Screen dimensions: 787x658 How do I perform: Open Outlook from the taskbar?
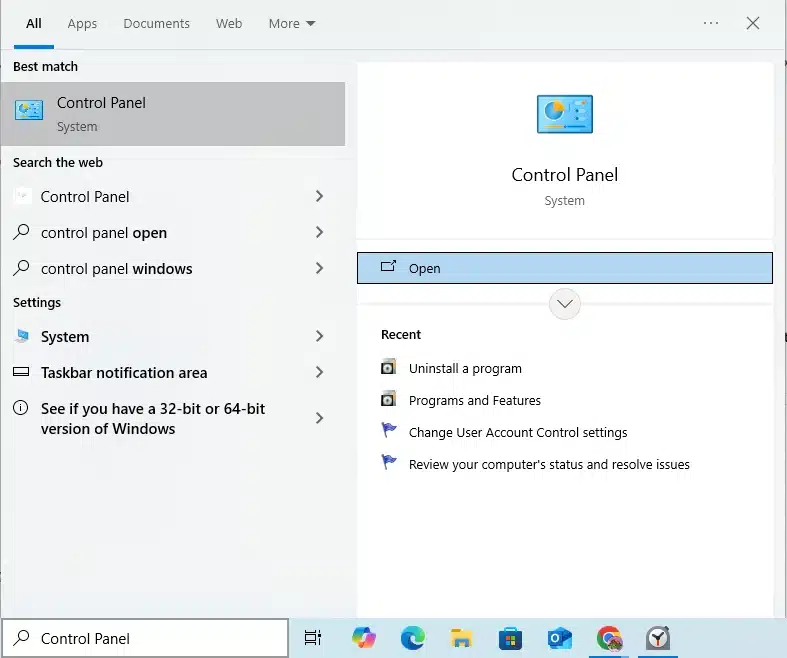click(559, 638)
